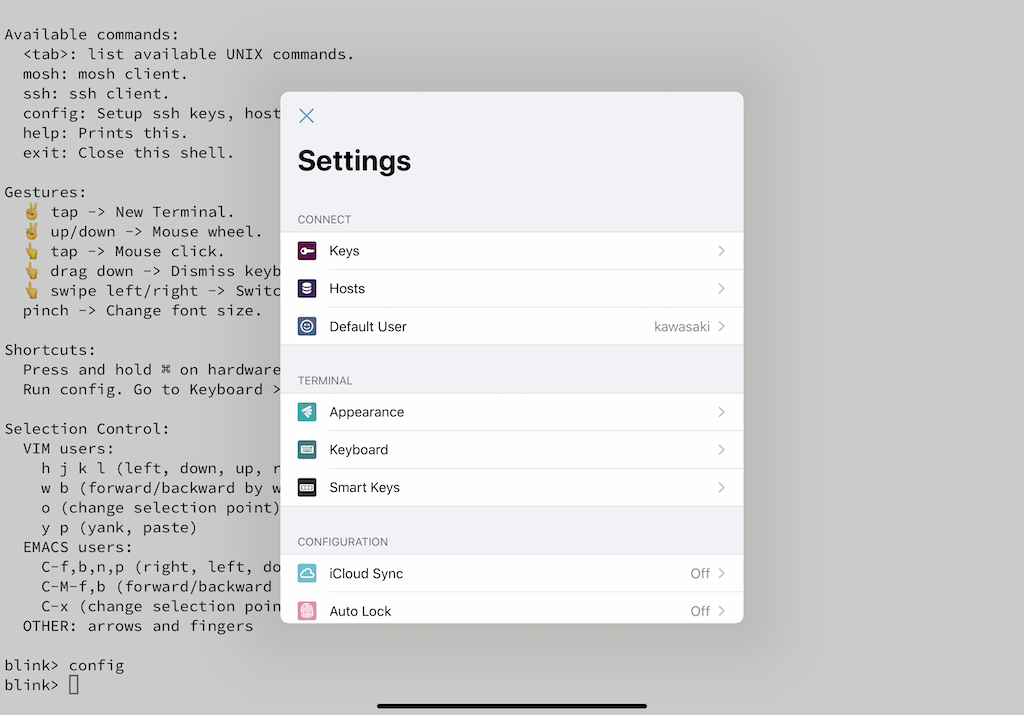The image size is (1024, 715).
Task: Click the 'blink> config' command line
Action: point(64,665)
